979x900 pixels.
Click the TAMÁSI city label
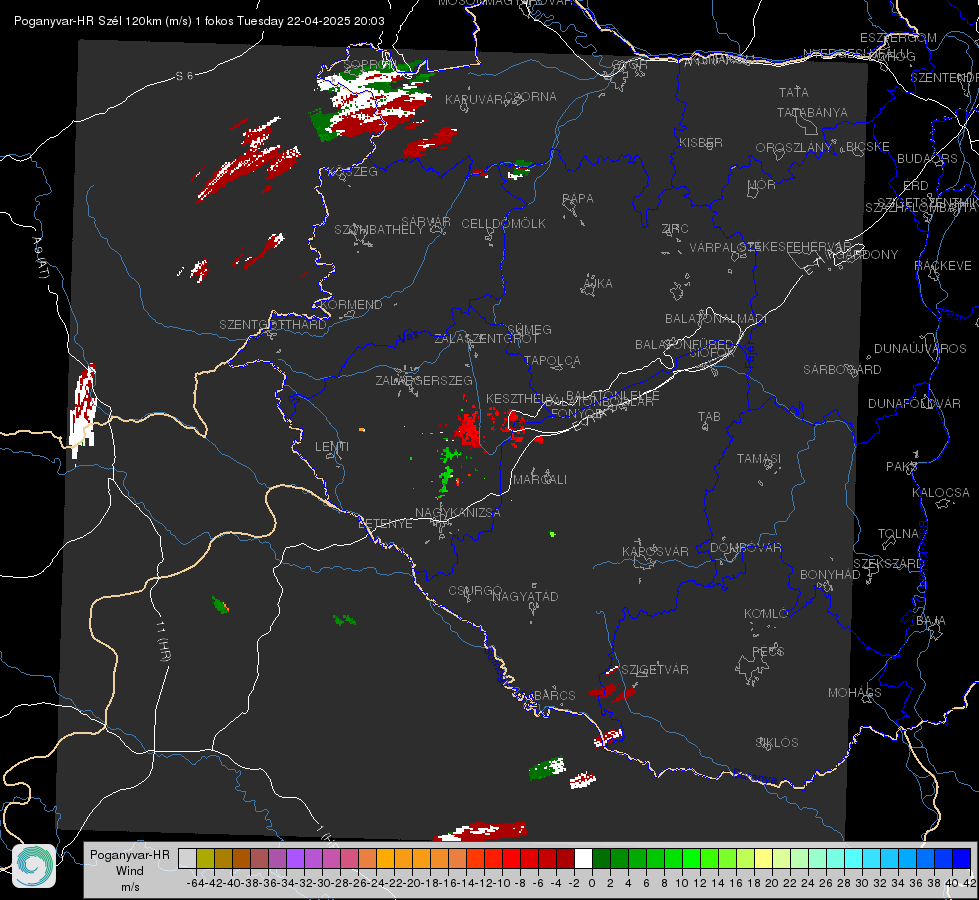coord(759,459)
